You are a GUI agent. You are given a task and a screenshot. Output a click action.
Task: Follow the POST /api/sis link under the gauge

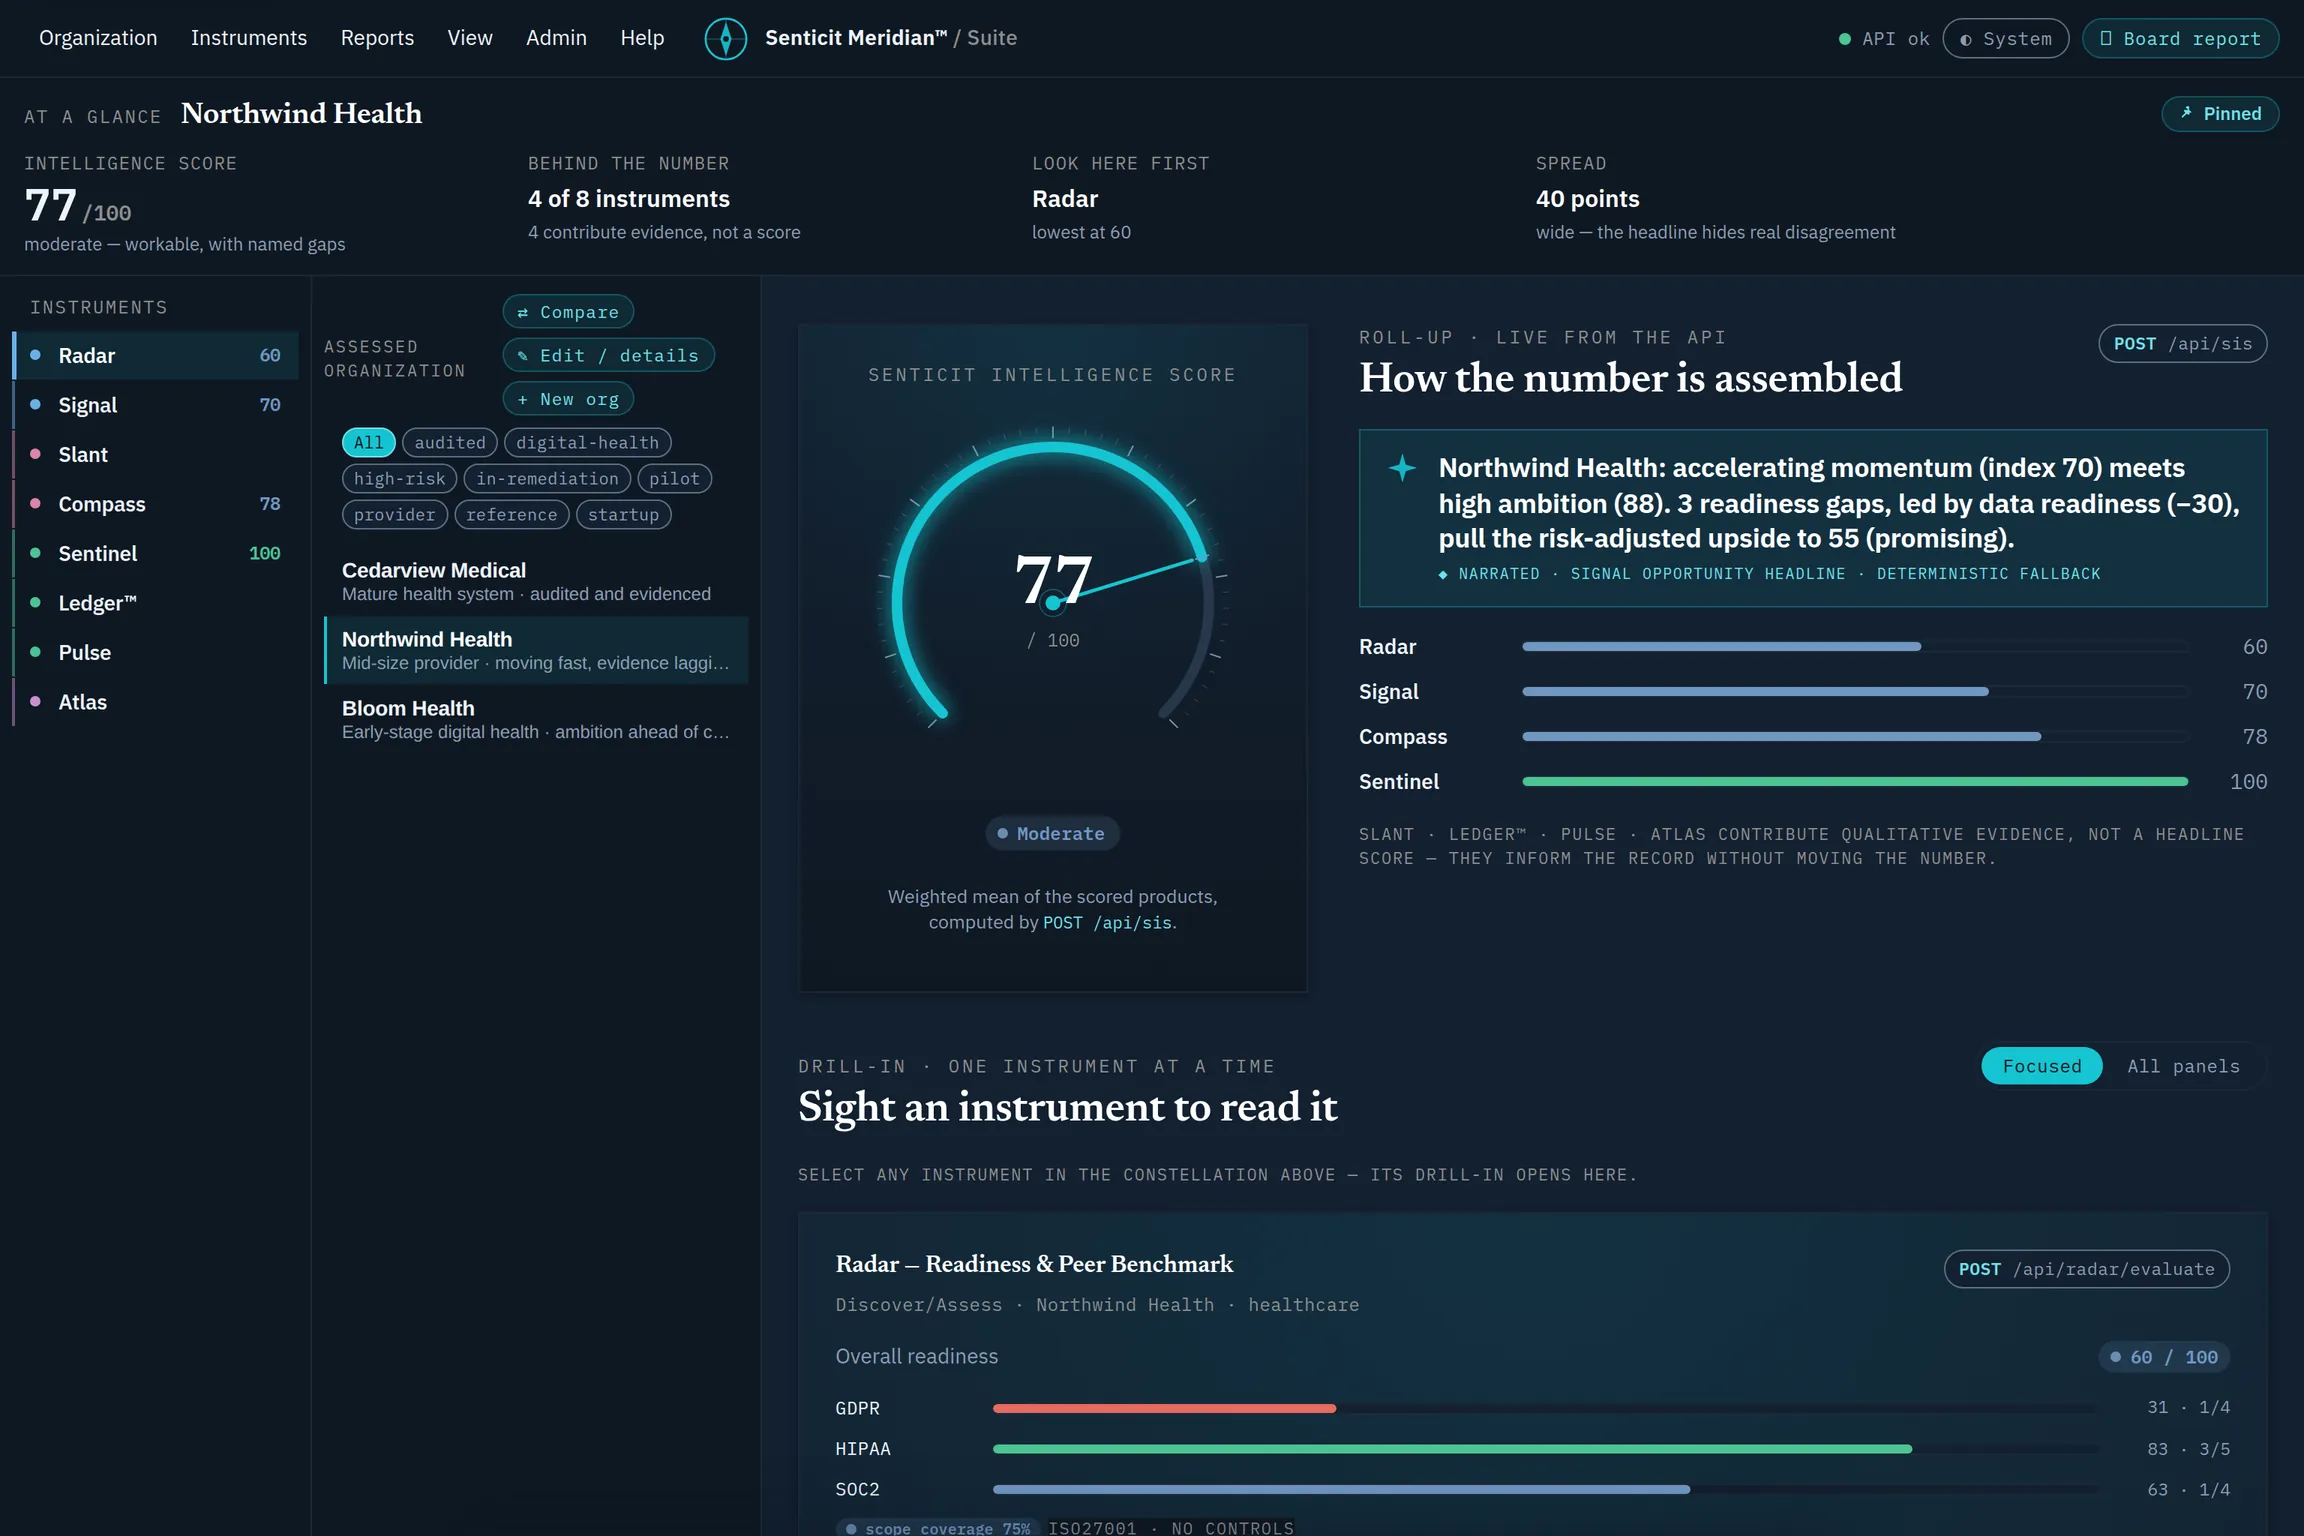[1107, 922]
